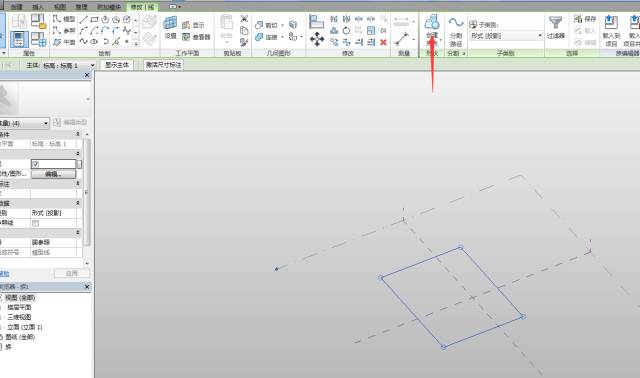Toggle the checked Visible property checkbox
The height and width of the screenshot is (378, 640).
(36, 164)
